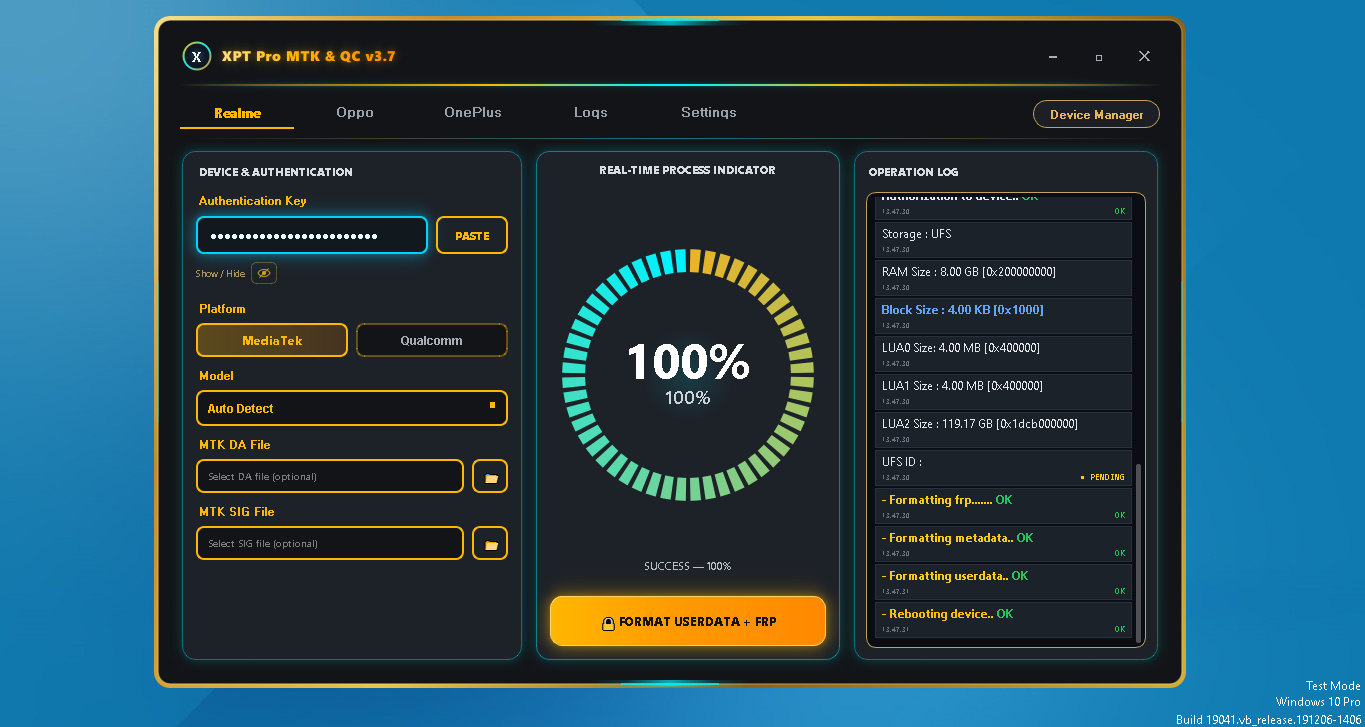Click the 'SUCCESS — 100%' status text
This screenshot has height=727, width=1365.
tap(688, 566)
